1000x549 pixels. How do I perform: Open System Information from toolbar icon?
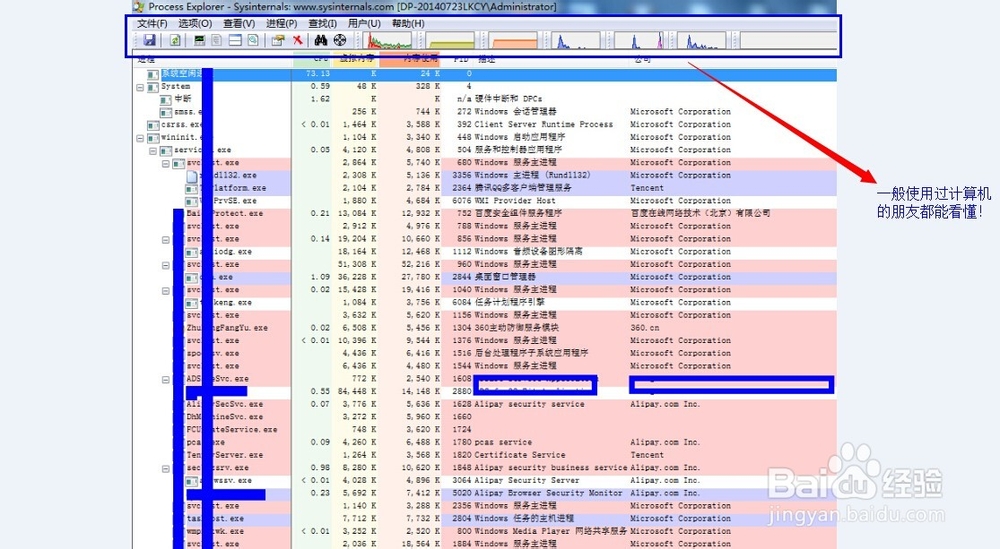tap(200, 40)
